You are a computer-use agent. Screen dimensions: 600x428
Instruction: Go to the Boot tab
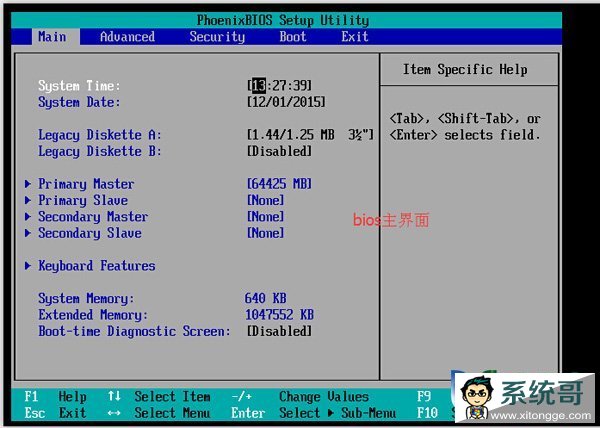(293, 37)
